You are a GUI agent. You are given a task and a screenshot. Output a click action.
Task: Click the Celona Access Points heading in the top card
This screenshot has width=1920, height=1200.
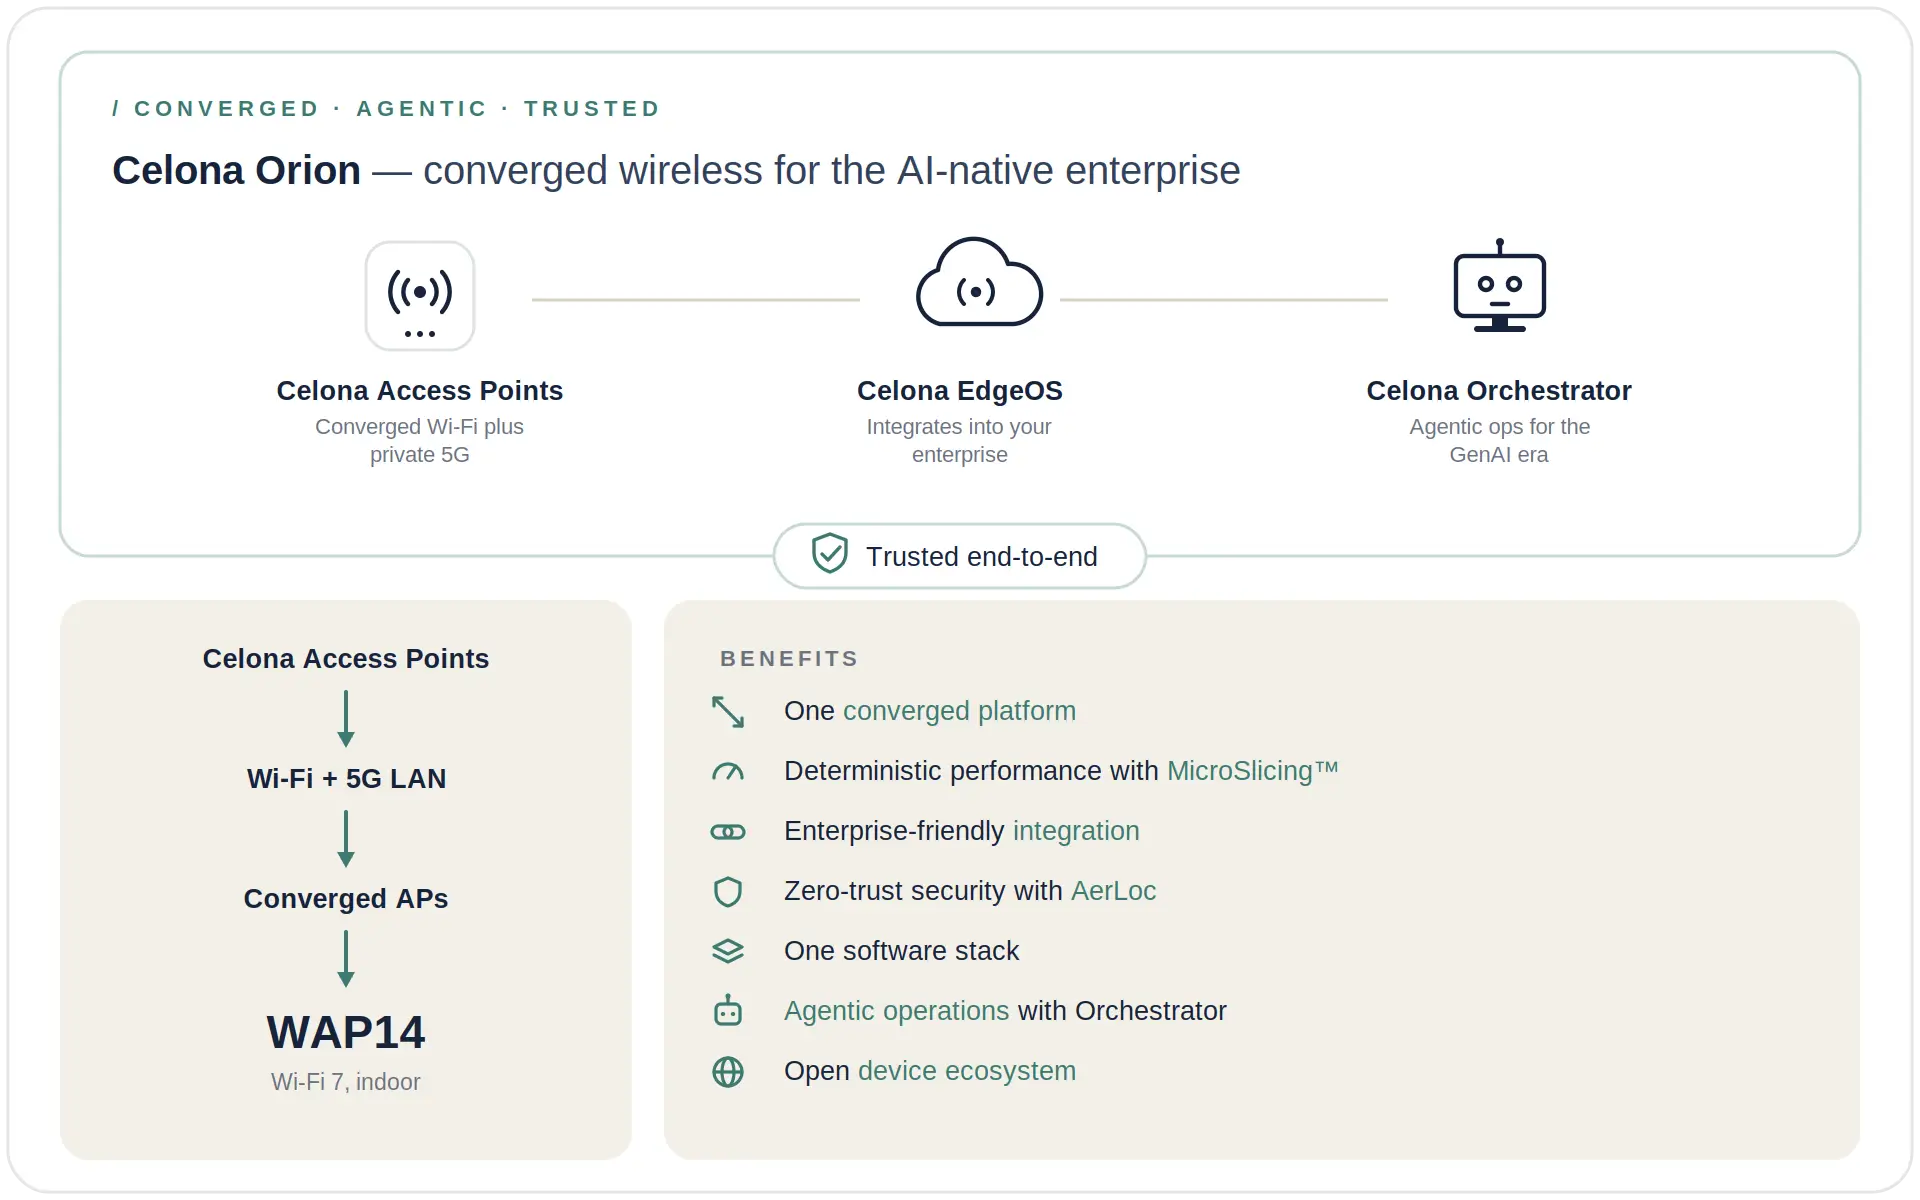pyautogui.click(x=420, y=391)
